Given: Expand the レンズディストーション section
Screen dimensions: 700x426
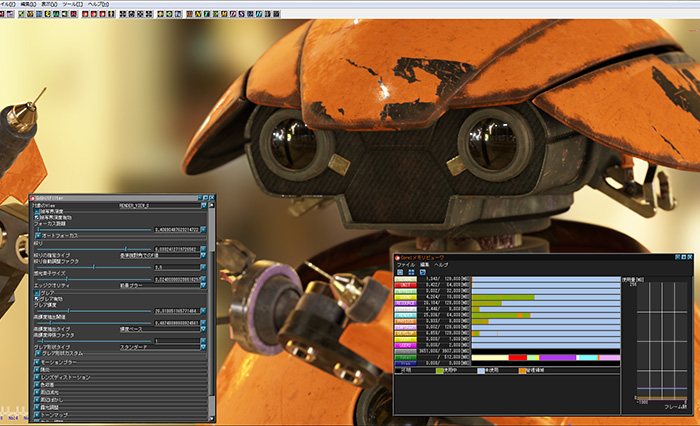Looking at the screenshot, I should [x=37, y=377].
